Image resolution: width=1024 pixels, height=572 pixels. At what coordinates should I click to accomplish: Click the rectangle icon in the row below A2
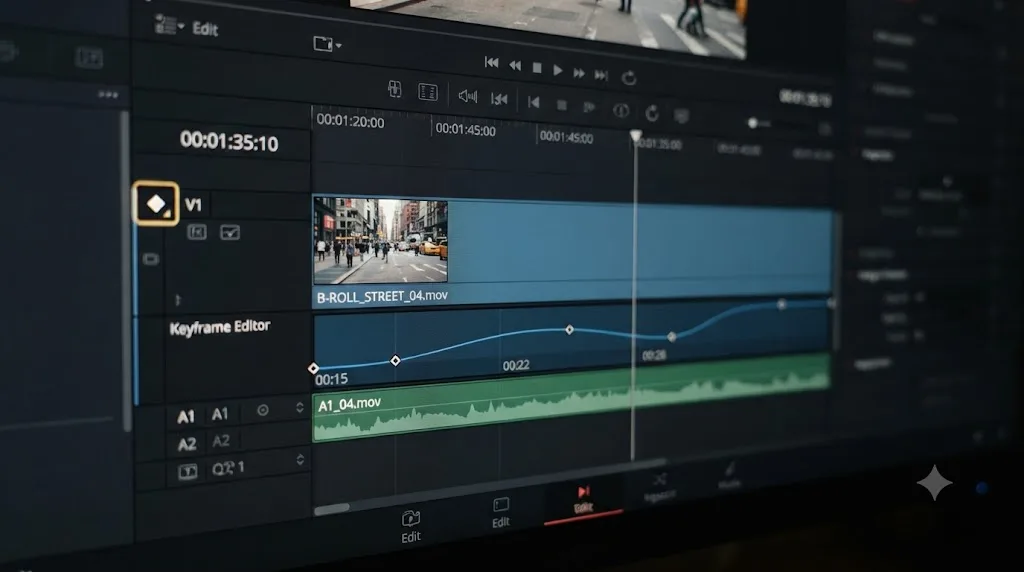click(187, 471)
